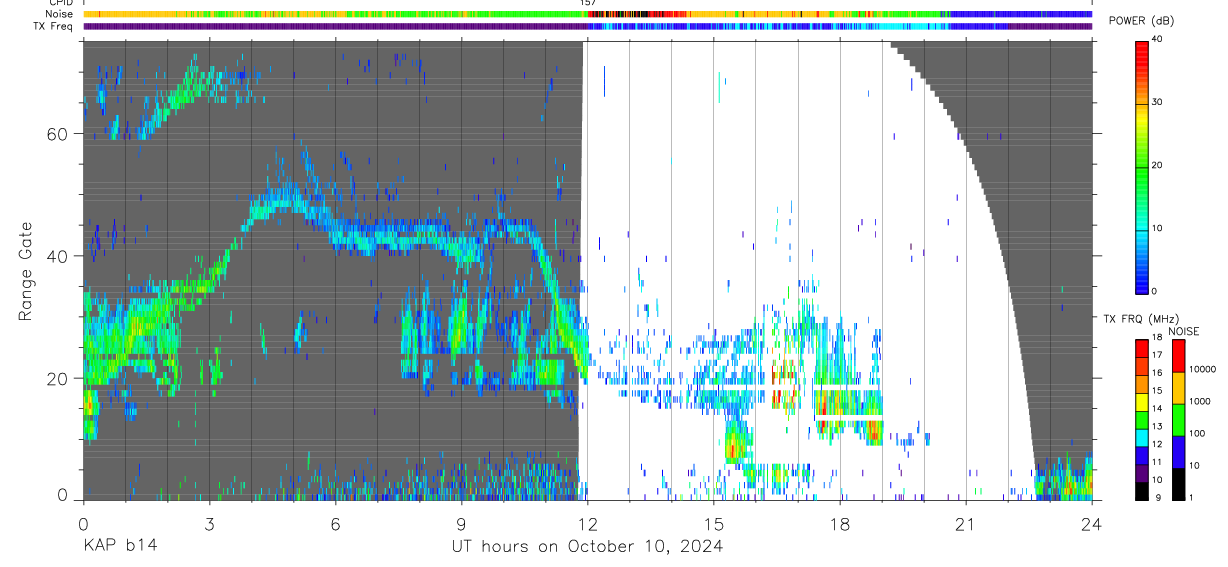
Task: Click the TX Freq row label at top left
Action: [54, 26]
